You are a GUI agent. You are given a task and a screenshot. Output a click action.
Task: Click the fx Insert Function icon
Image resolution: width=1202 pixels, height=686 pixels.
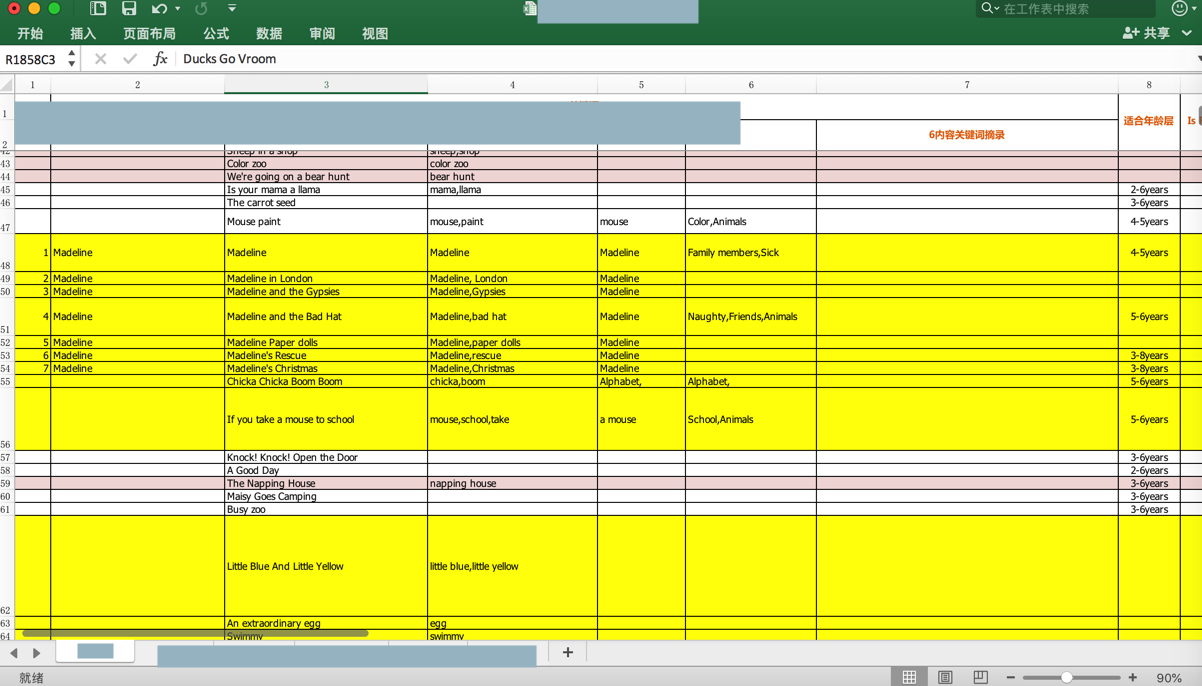tap(160, 59)
